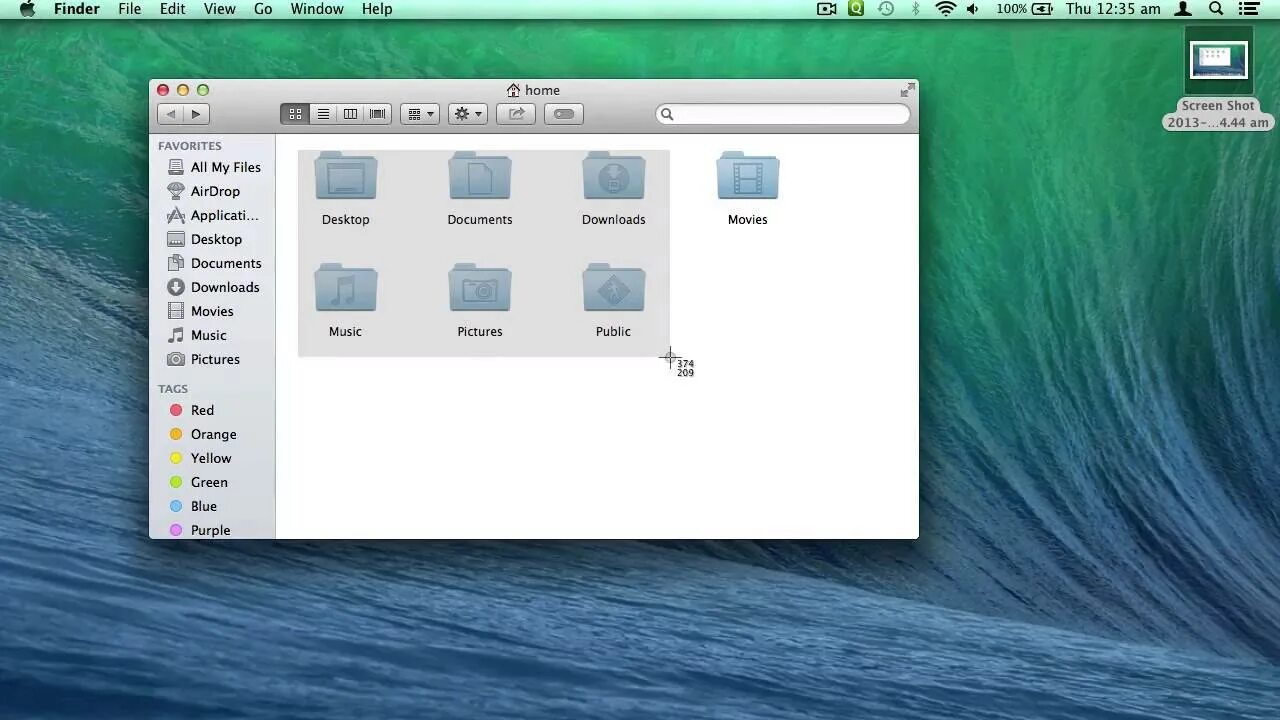The image size is (1280, 720).
Task: Select the Movies folder icon in window
Action: coord(748,176)
